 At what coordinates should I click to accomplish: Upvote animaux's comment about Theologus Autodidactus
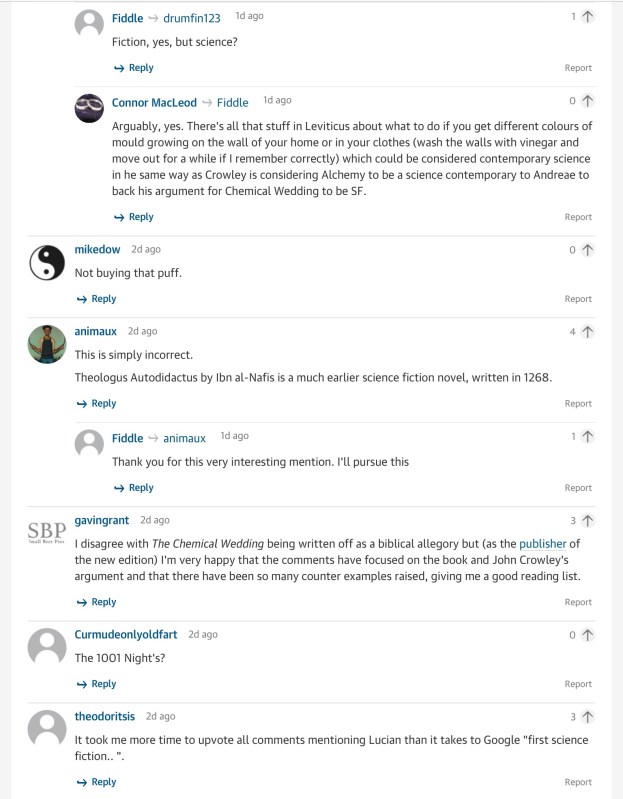click(587, 332)
